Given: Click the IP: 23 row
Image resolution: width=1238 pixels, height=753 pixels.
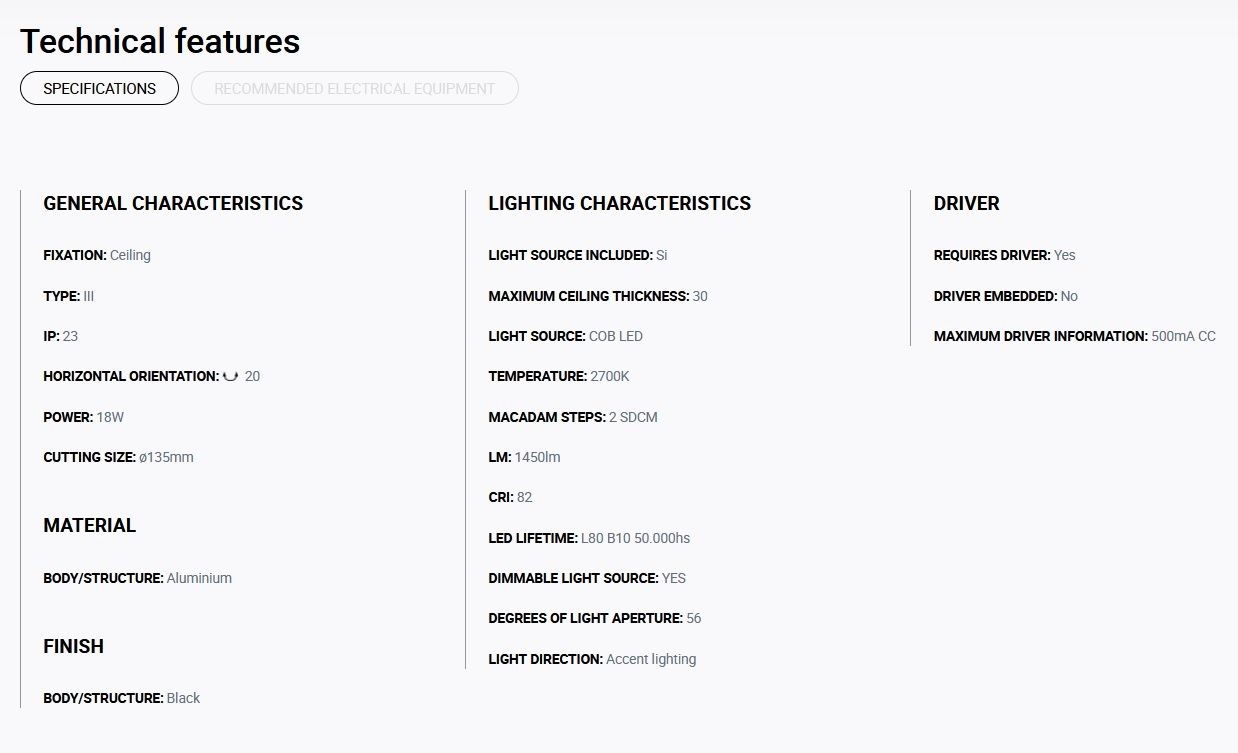Looking at the screenshot, I should click(x=60, y=336).
